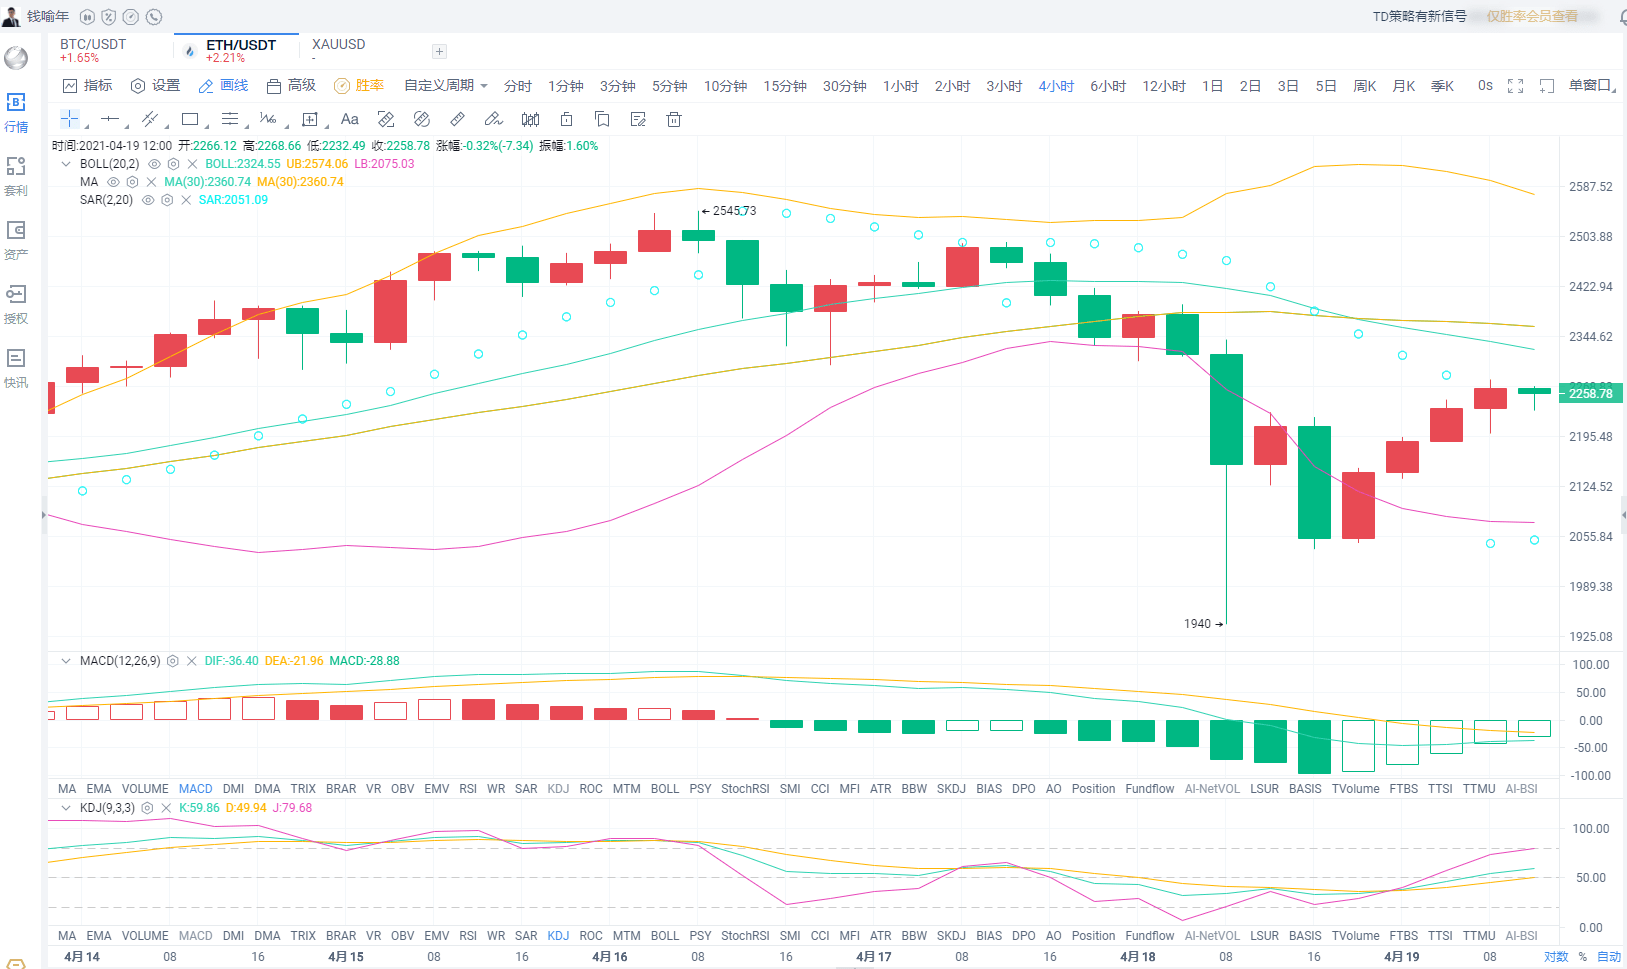Click the bookmark drawings icon
1627x969 pixels.
(602, 119)
